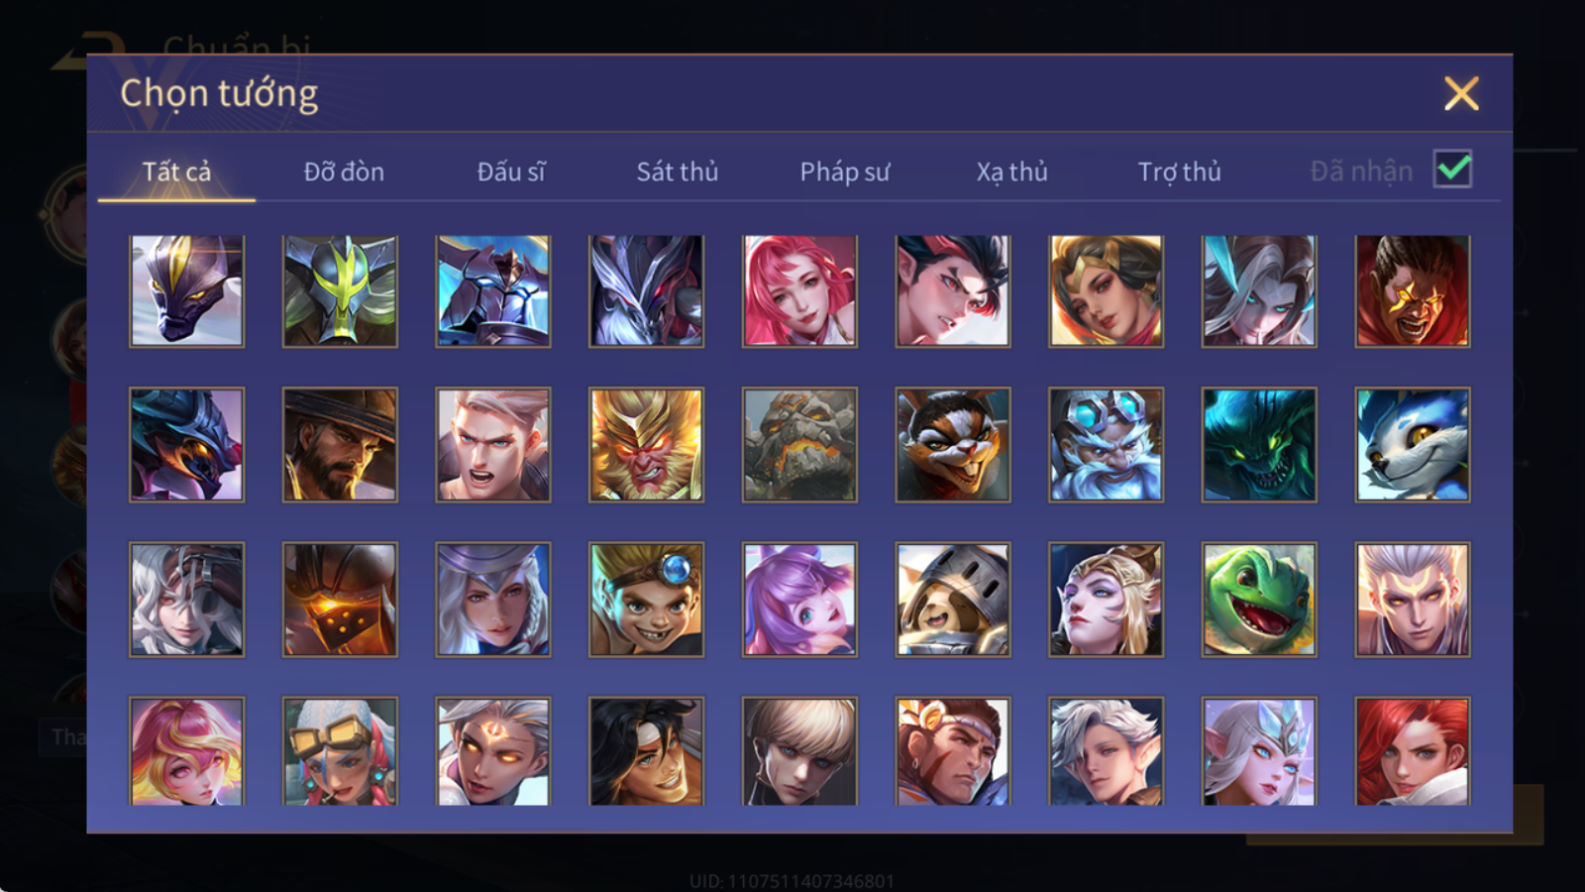Select the white-bearded goggles dwarf portrait
The height and width of the screenshot is (892, 1585).
click(1106, 445)
